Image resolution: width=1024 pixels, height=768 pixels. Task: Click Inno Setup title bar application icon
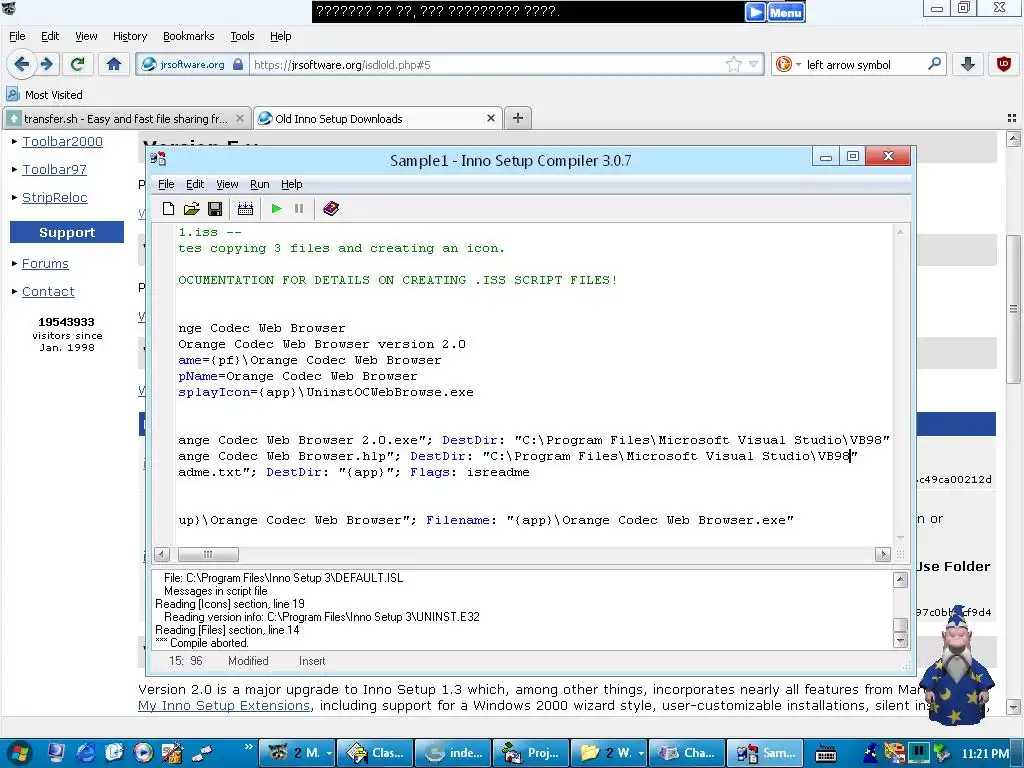[x=158, y=159]
